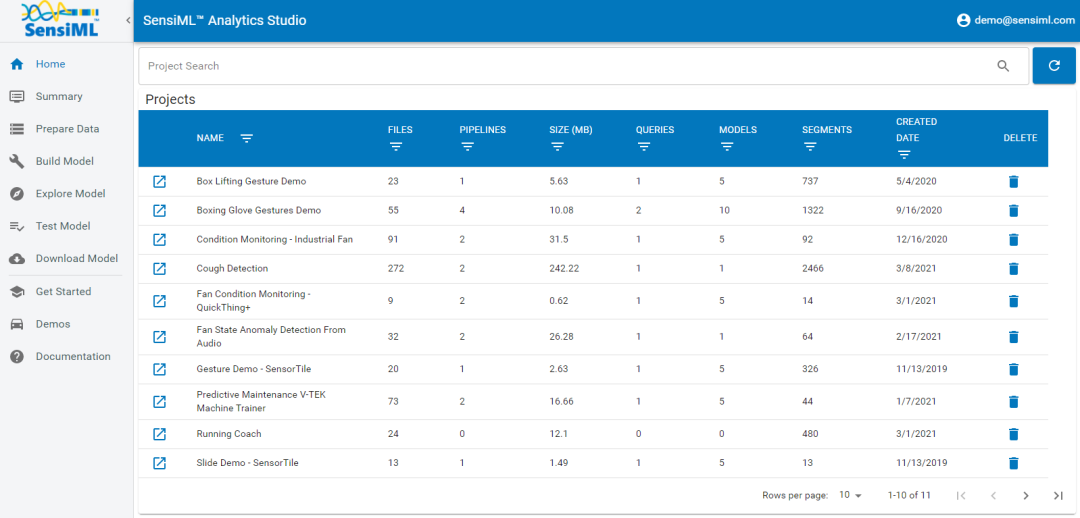Click the user account avatar icon
The height and width of the screenshot is (518, 1080).
point(964,20)
